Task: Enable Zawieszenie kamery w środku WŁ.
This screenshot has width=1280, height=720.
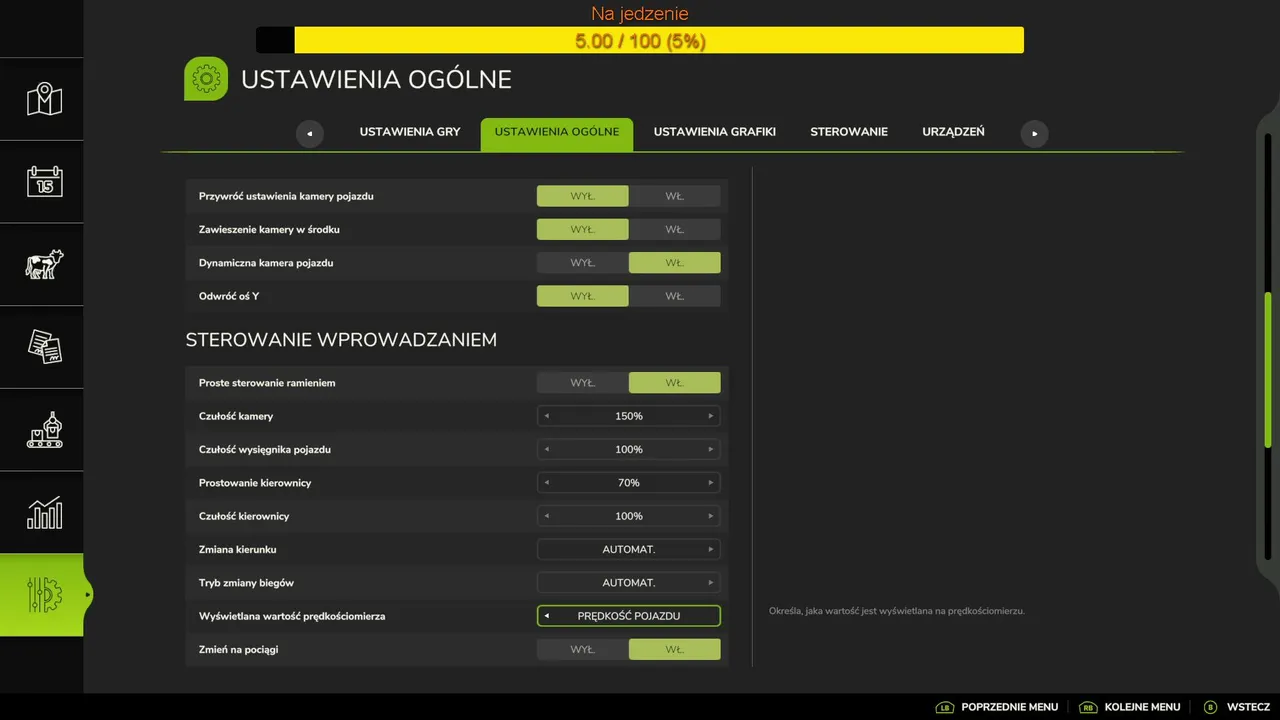Action: click(x=675, y=230)
